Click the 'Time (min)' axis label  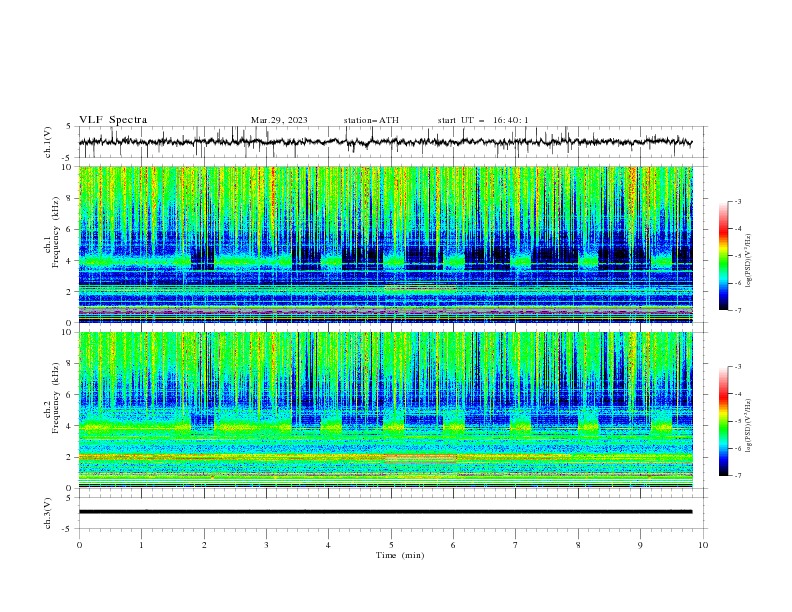(x=400, y=555)
